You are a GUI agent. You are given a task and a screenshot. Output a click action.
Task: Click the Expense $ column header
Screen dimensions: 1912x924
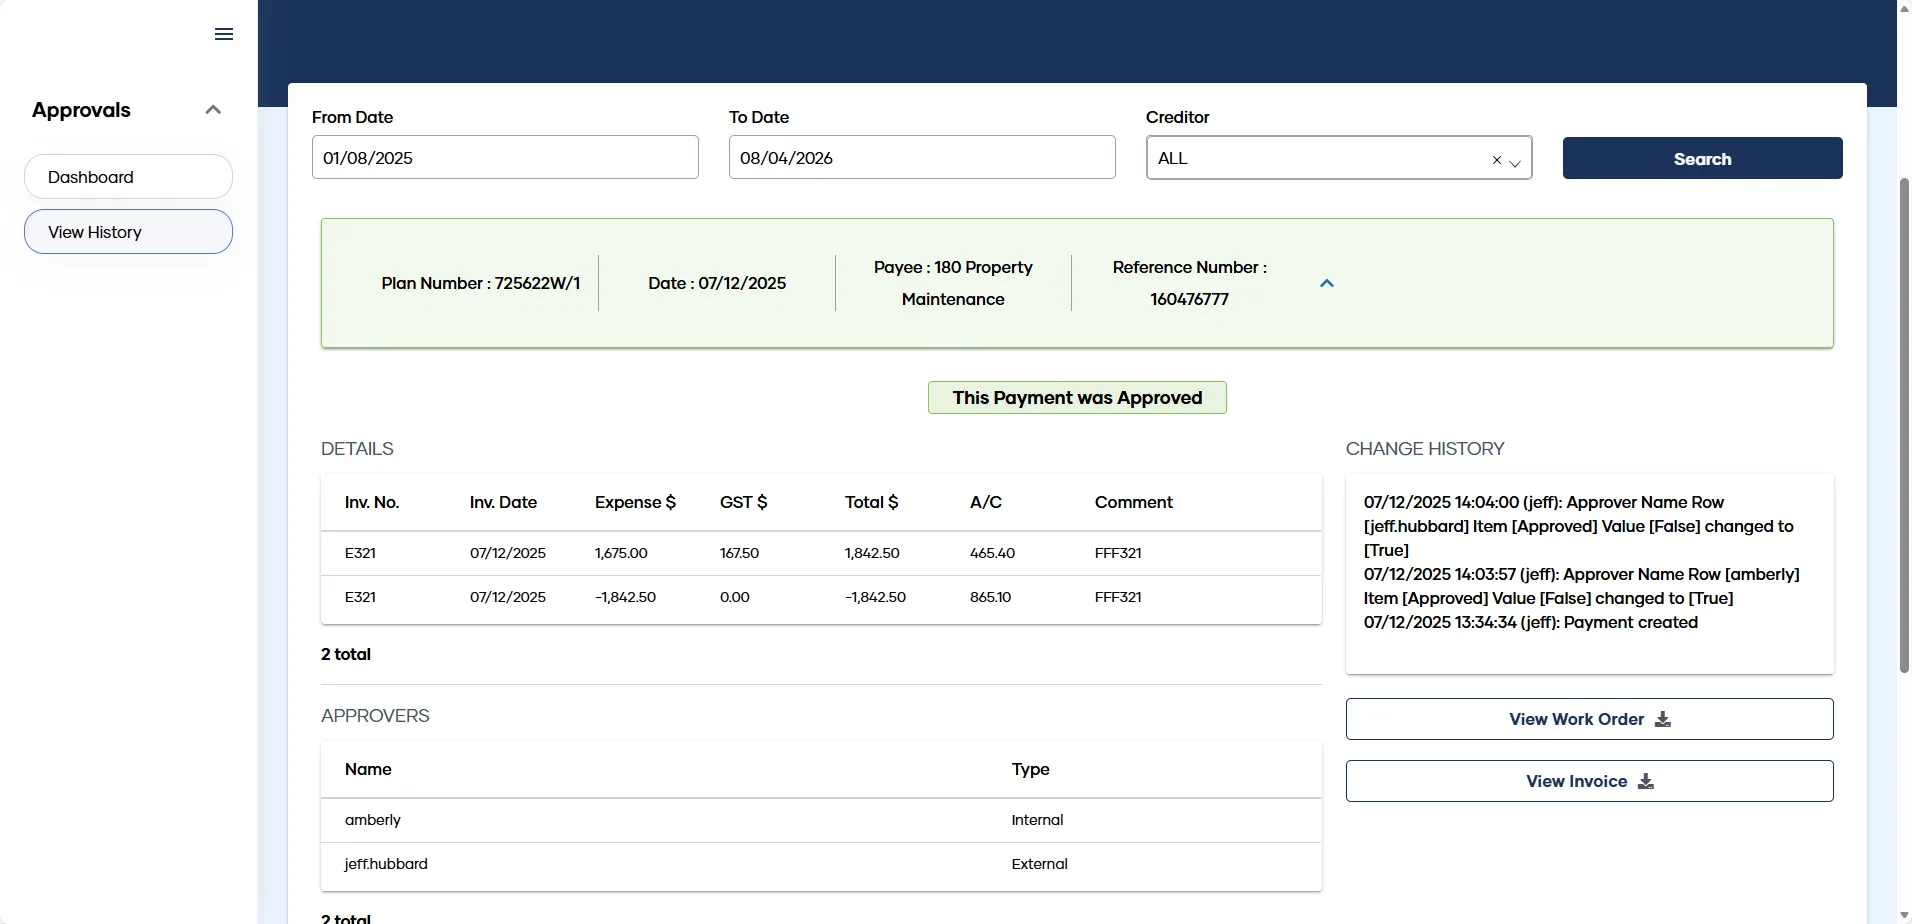[x=635, y=502]
